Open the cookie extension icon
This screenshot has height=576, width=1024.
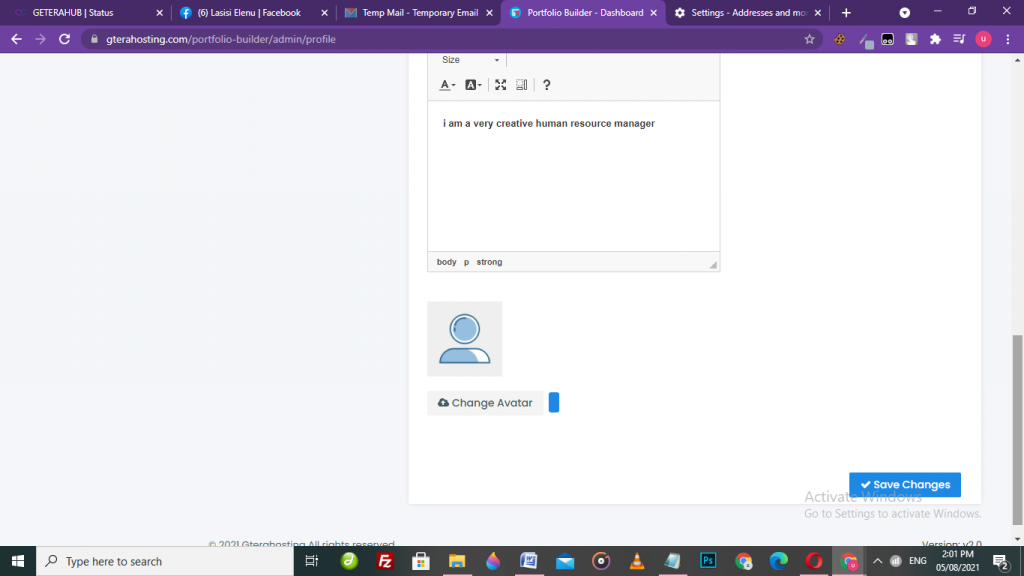pos(840,39)
